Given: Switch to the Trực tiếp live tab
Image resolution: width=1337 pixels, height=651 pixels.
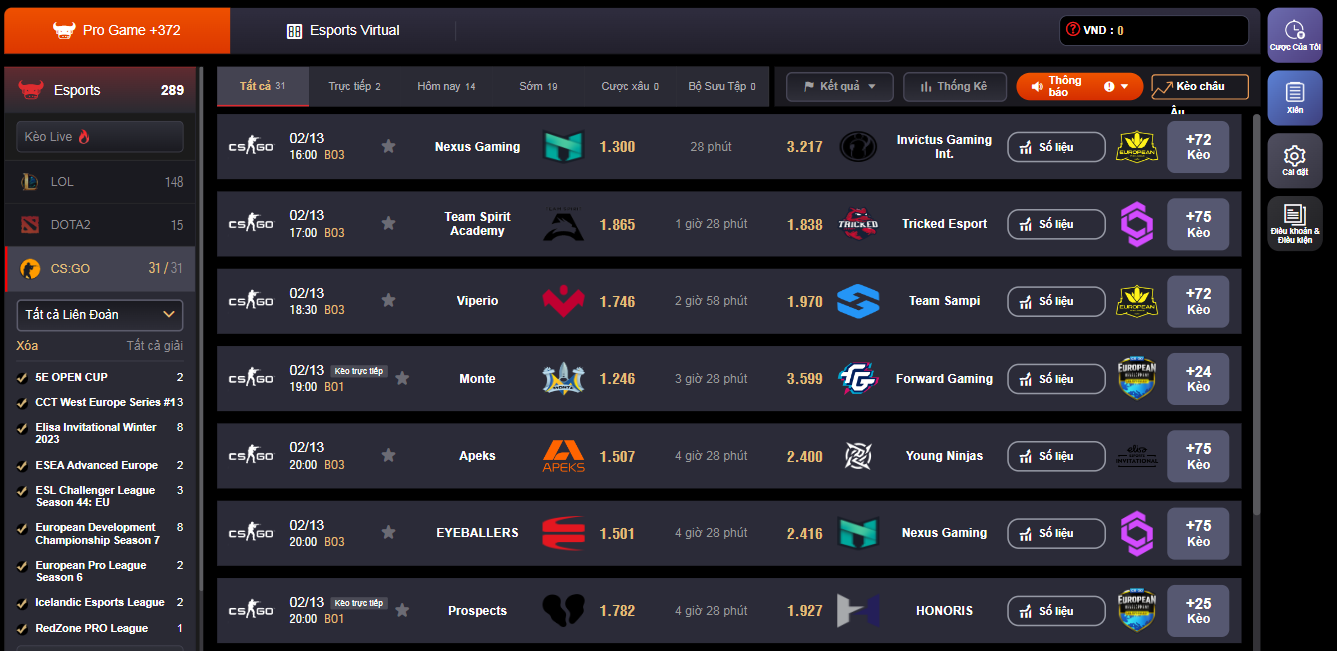Looking at the screenshot, I should tap(354, 87).
